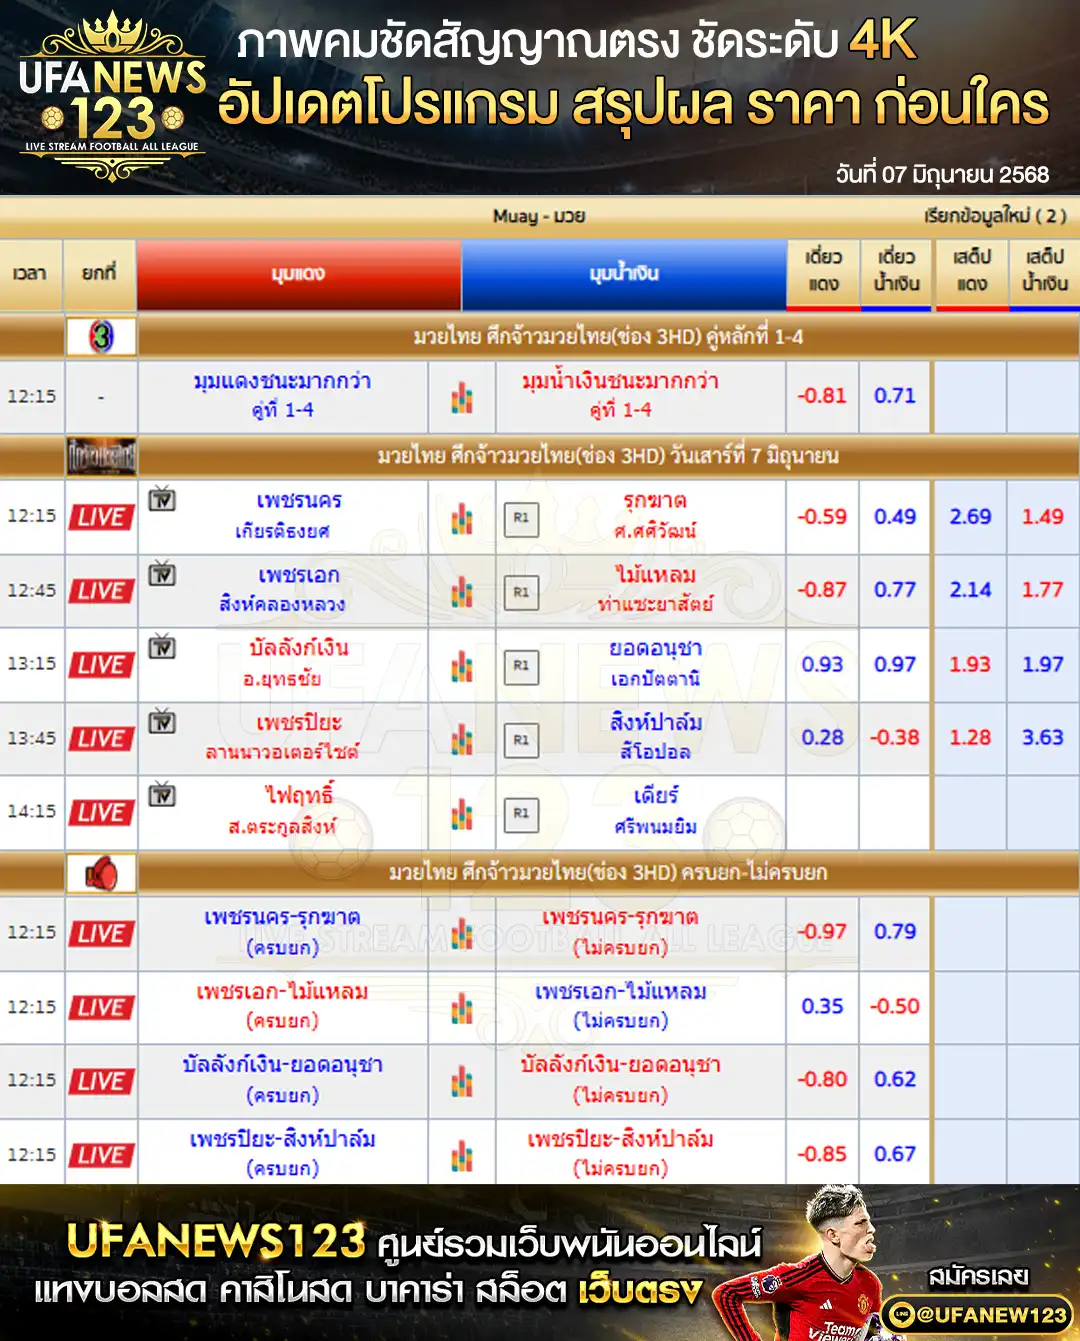Click LIVE button in บัลลังก์เงิน-ยอดอนุชา ครบยก row
Image resolution: width=1080 pixels, height=1341 pixels.
pyautogui.click(x=101, y=1081)
